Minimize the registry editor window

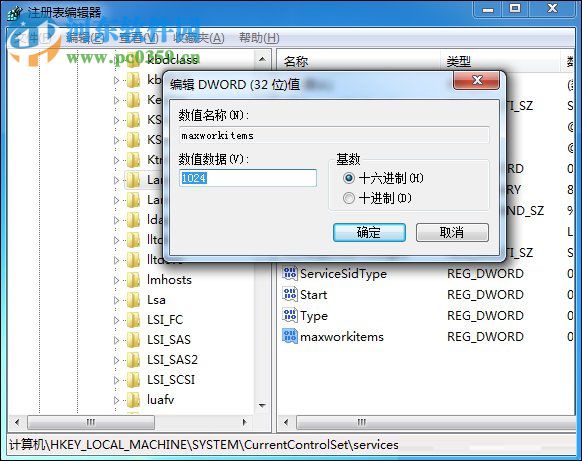coord(488,9)
